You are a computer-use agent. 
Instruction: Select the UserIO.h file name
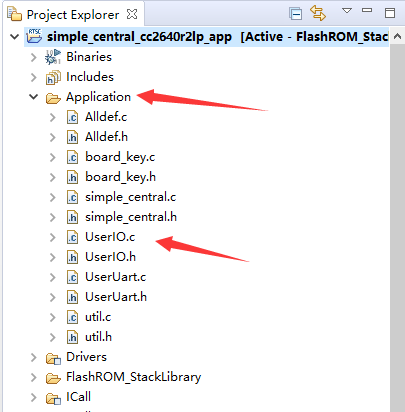point(110,257)
